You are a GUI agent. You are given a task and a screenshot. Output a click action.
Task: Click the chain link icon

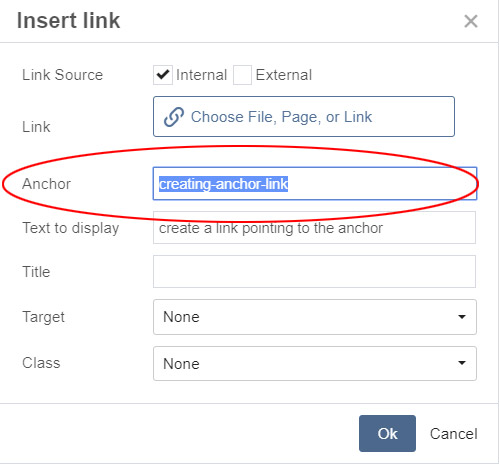174,117
